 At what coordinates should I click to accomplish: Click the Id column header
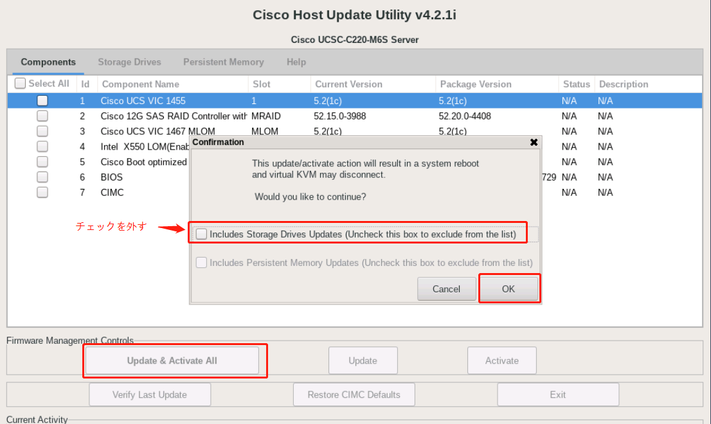tap(85, 84)
